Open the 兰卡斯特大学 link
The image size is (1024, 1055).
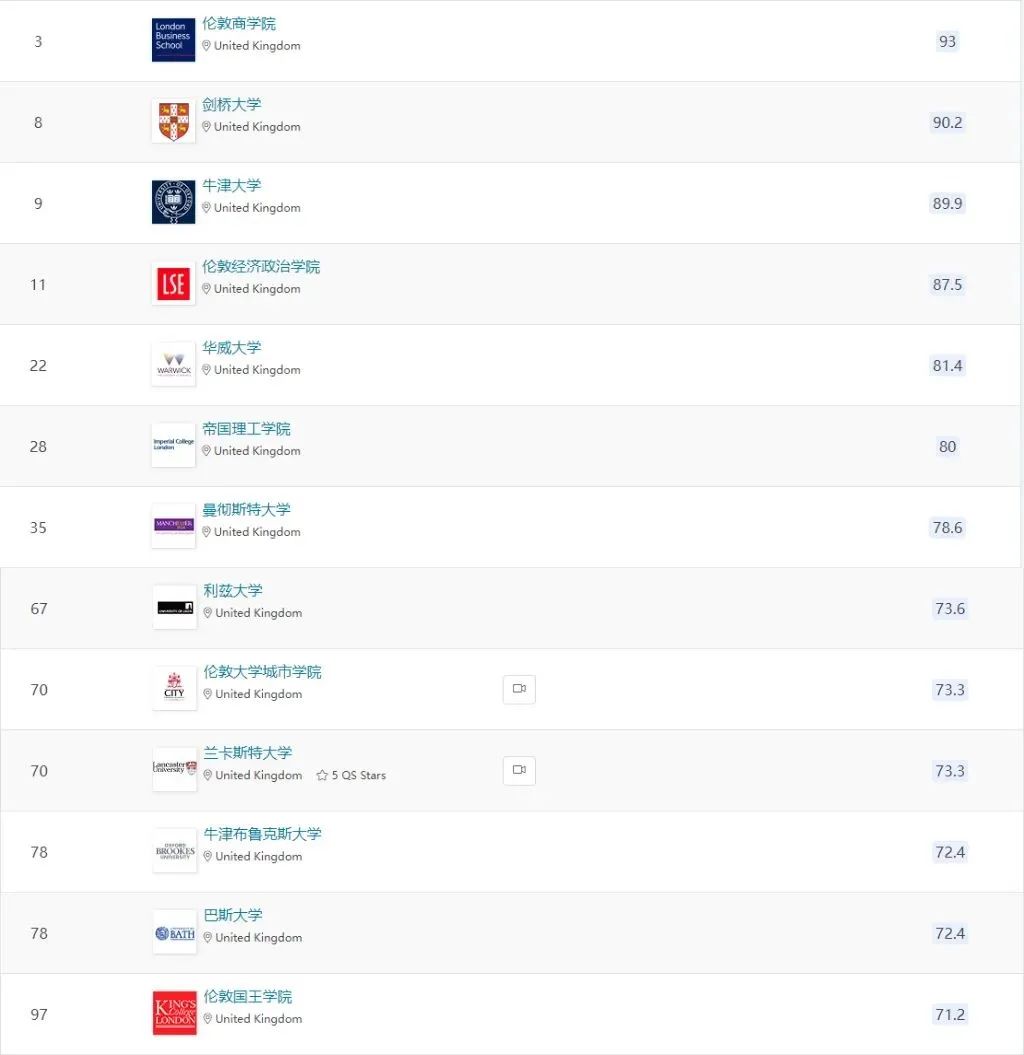tap(248, 753)
